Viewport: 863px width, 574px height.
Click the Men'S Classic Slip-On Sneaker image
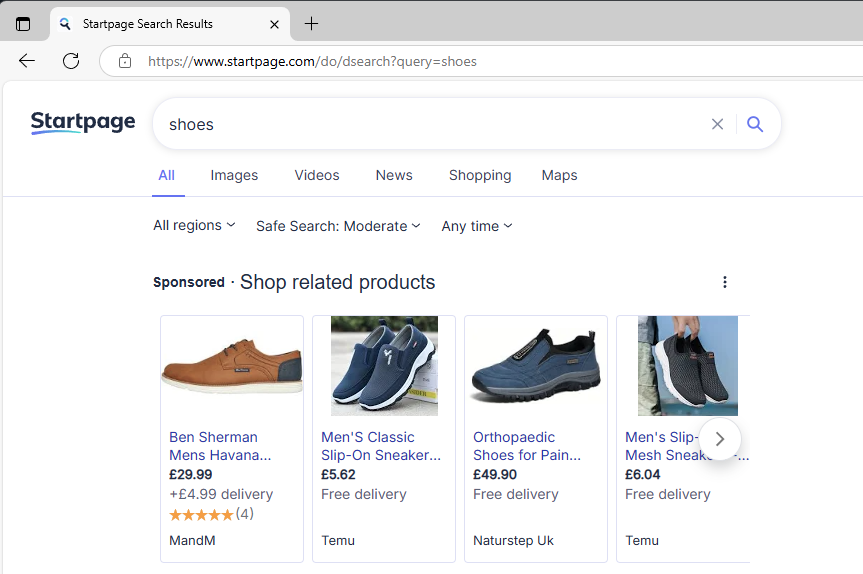click(x=384, y=366)
